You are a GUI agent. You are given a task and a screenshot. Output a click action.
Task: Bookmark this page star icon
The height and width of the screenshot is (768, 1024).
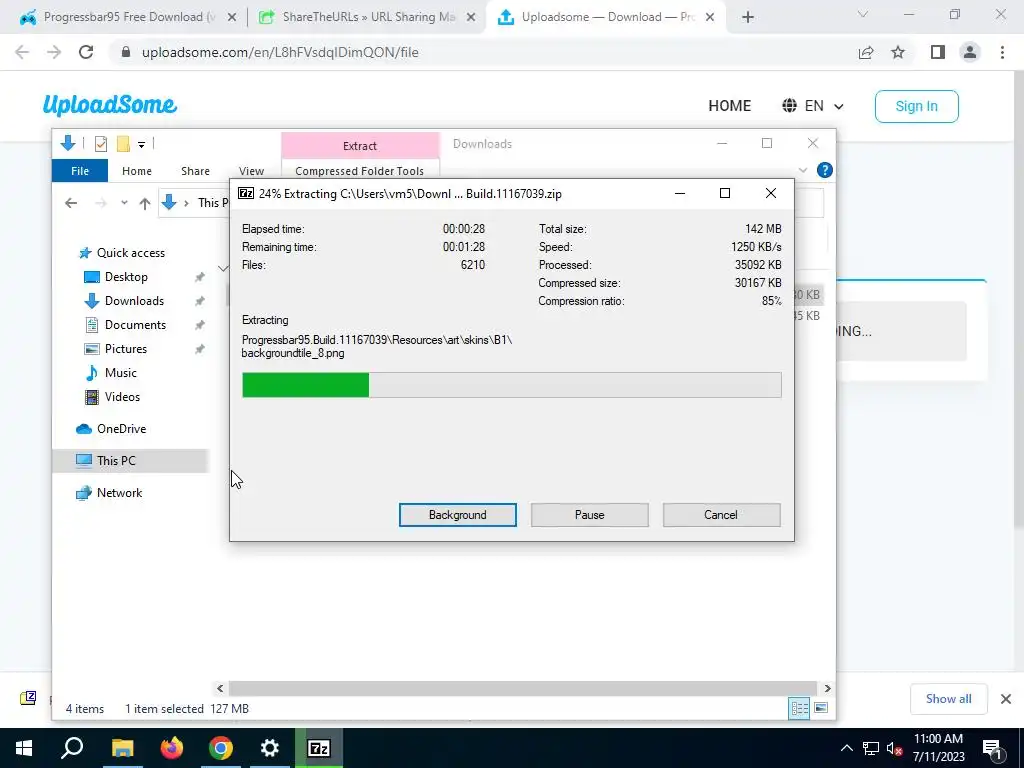[898, 52]
